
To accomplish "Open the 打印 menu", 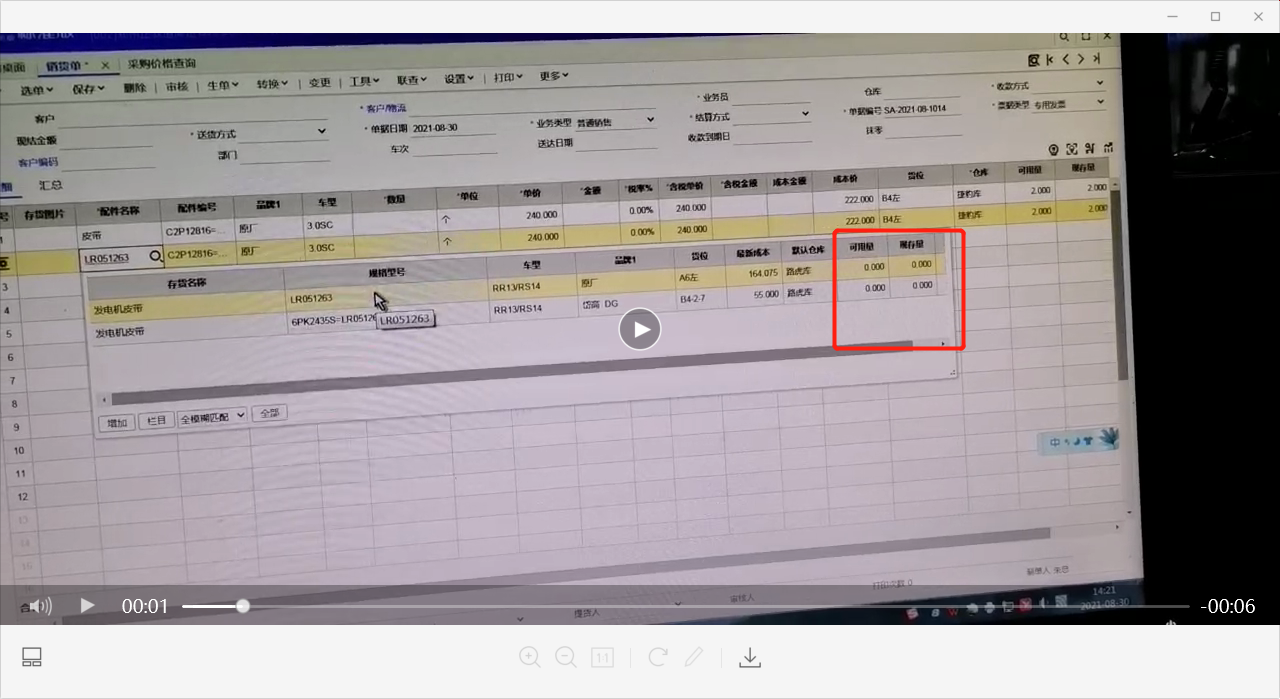I will point(510,78).
